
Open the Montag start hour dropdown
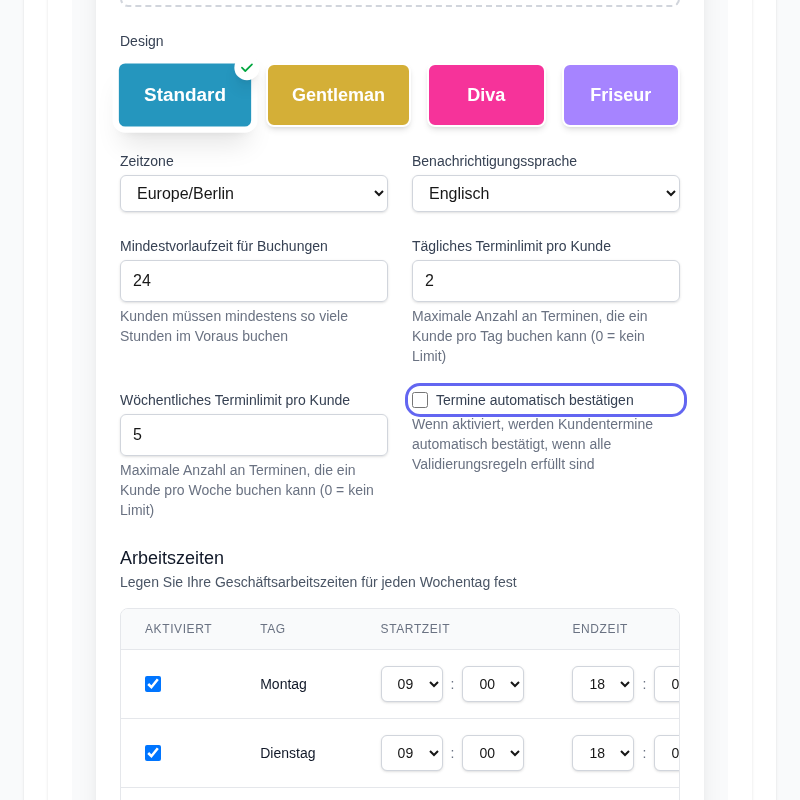411,684
